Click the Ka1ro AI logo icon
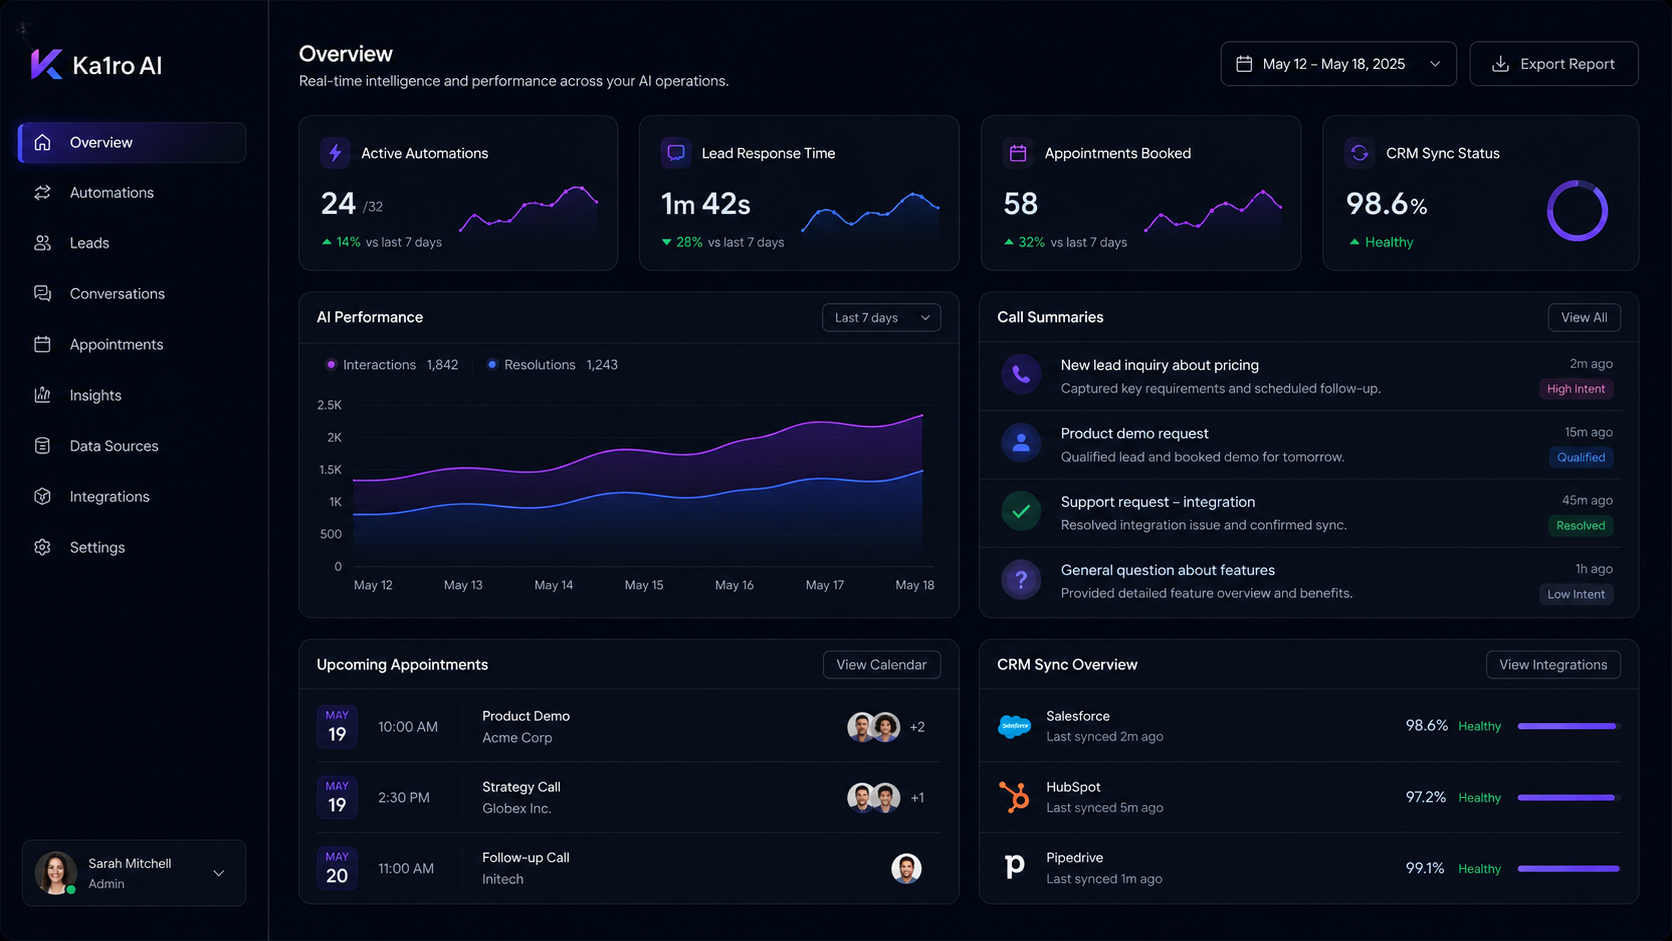1672x941 pixels. point(46,64)
